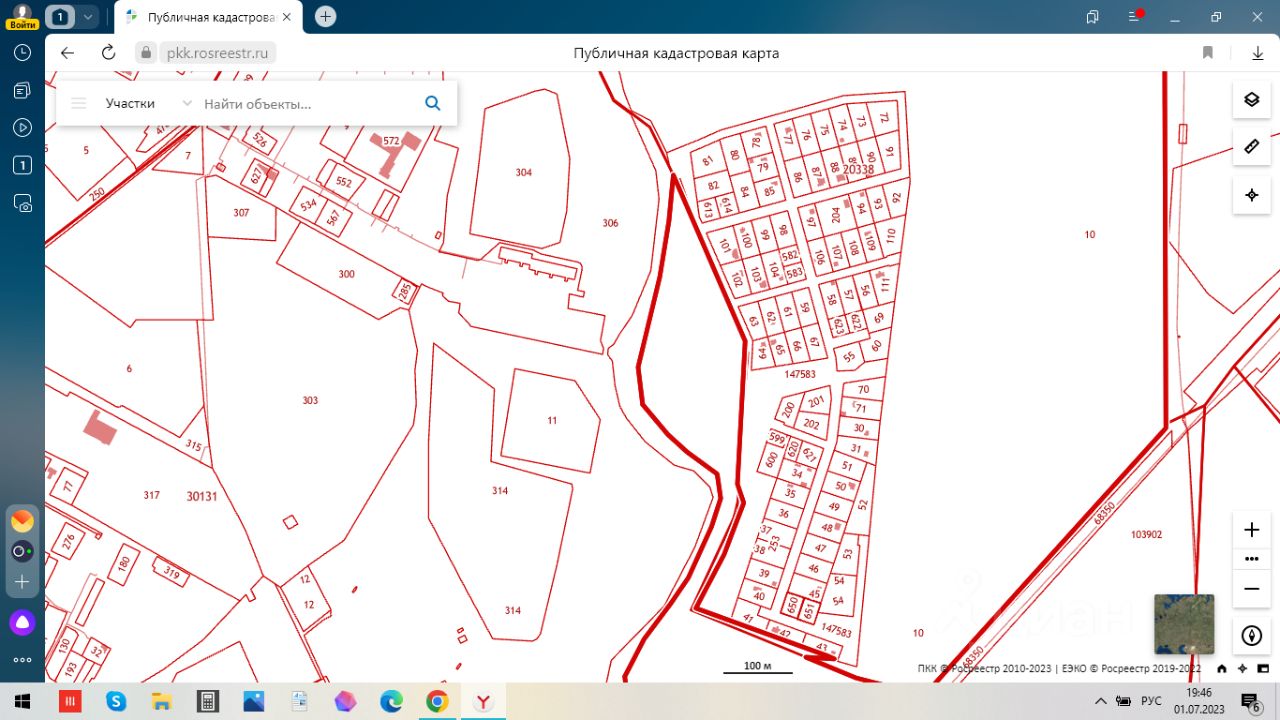Open browser downloads
1280x720 pixels.
tap(1258, 53)
